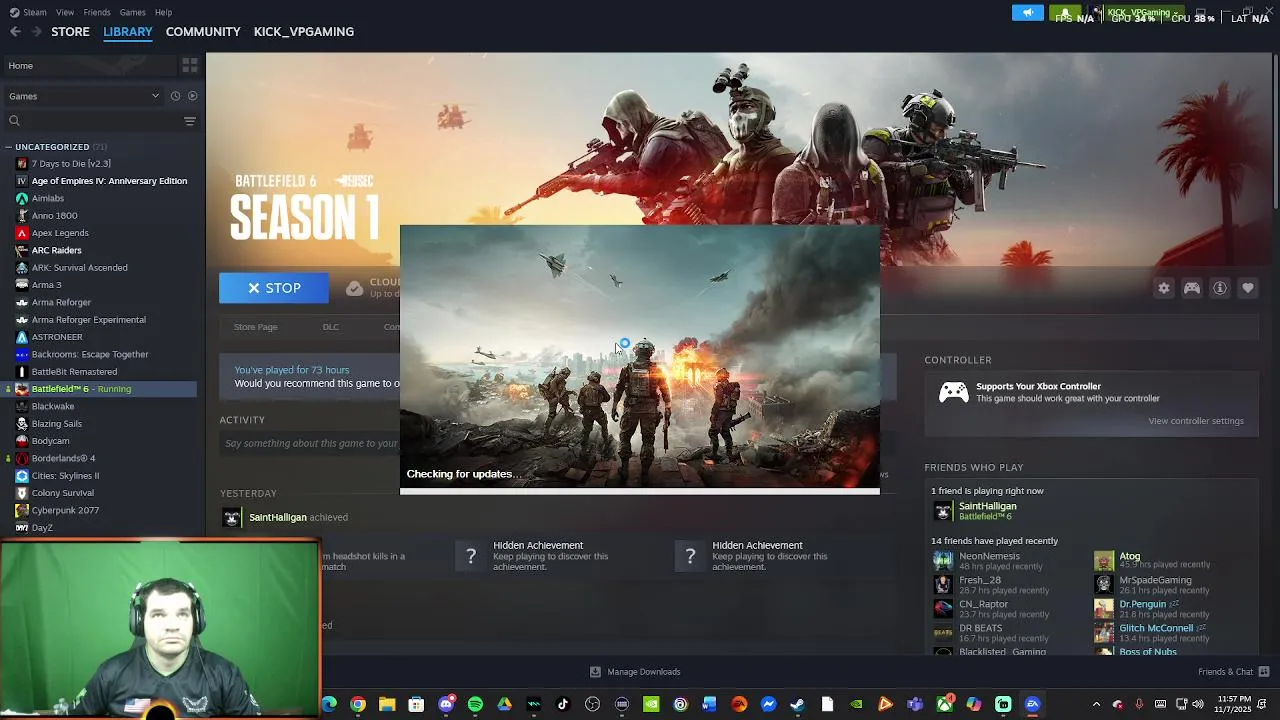Select Home in library sidebar
This screenshot has height=720, width=1280.
tap(88, 66)
